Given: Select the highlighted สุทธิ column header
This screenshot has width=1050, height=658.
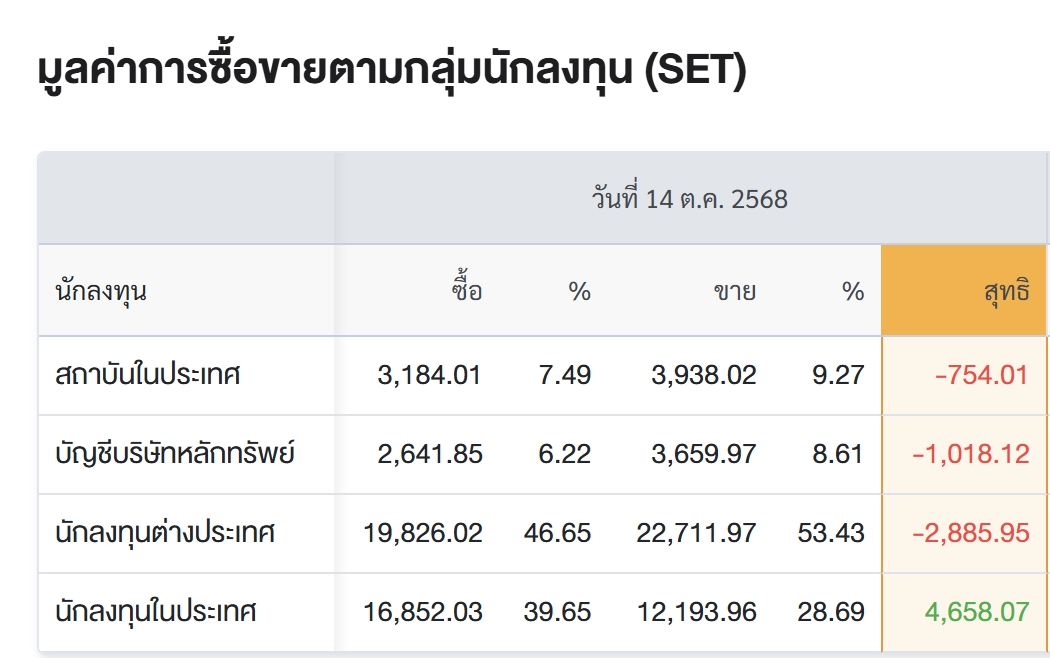Looking at the screenshot, I should tap(1006, 292).
